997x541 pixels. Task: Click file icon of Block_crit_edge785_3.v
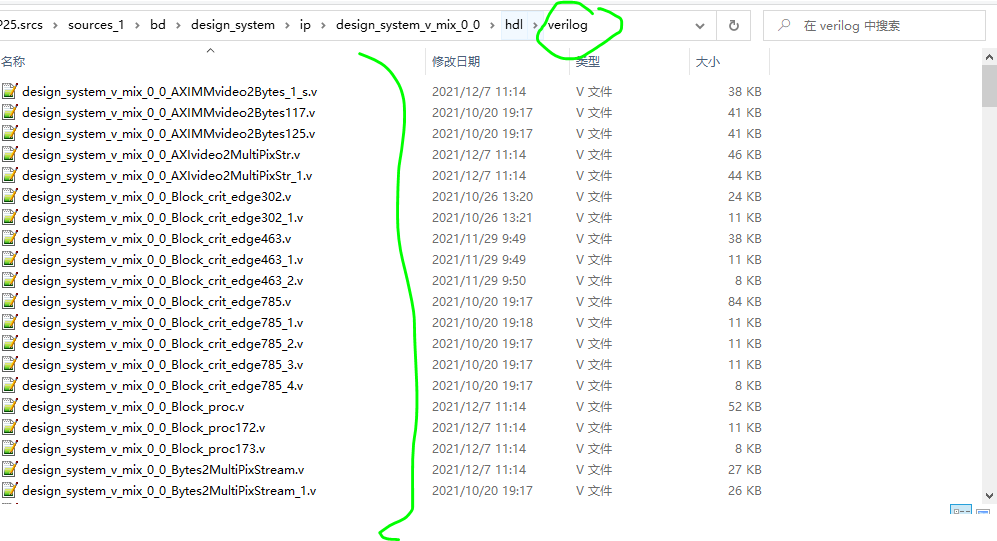pos(10,364)
